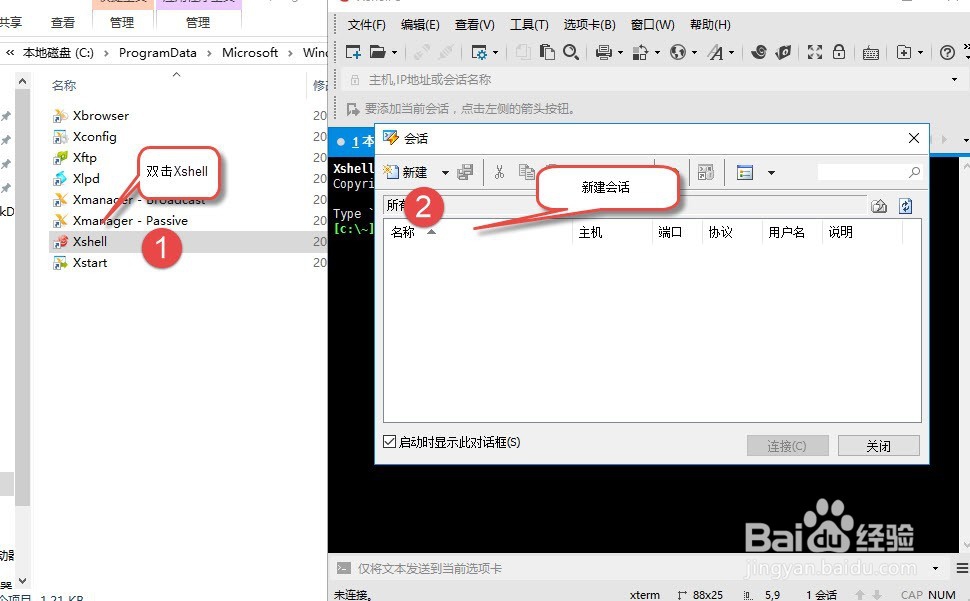Expand the host address field dropdown arrow
The image size is (970, 601).
pyautogui.click(x=955, y=77)
